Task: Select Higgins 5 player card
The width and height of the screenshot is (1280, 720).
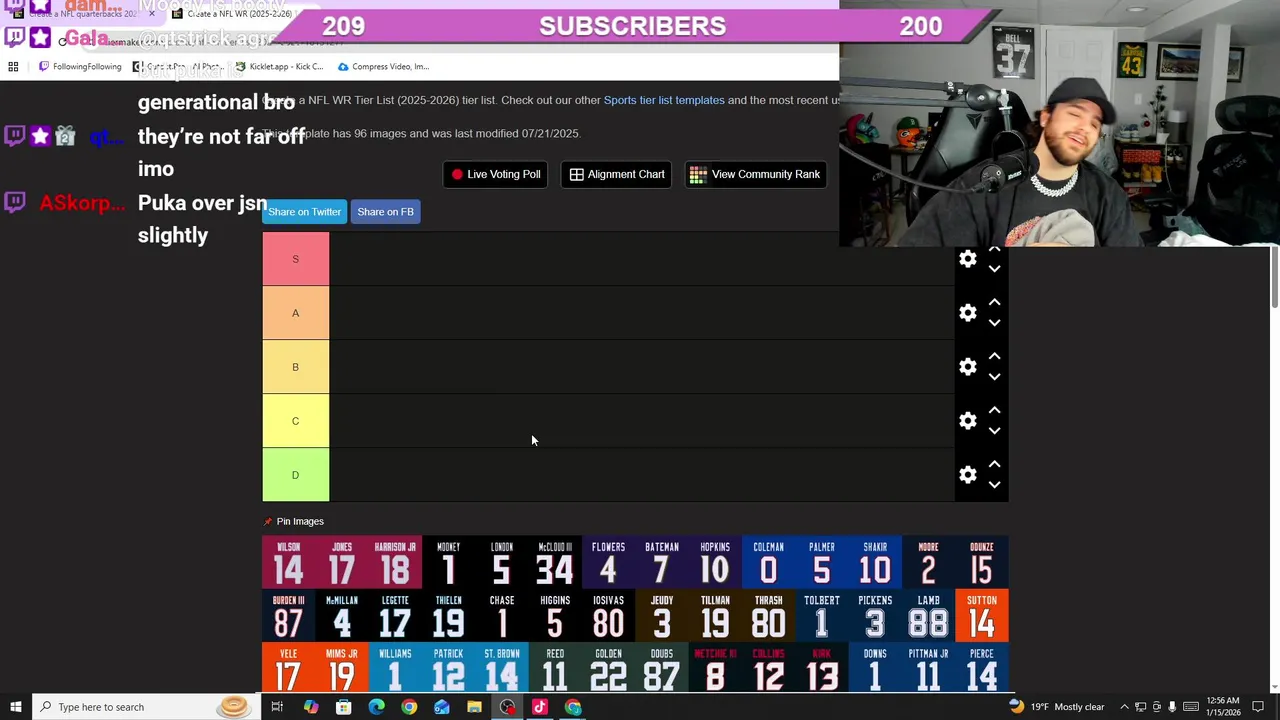Action: (555, 615)
